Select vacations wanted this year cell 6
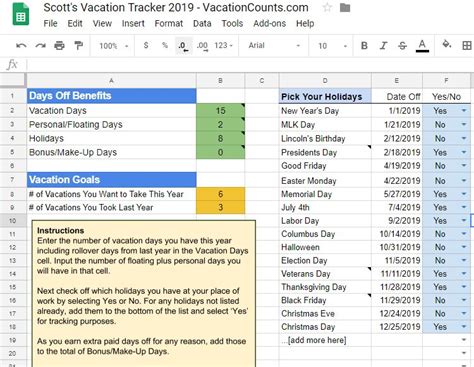Viewport: 474px width, 367px height. point(220,194)
